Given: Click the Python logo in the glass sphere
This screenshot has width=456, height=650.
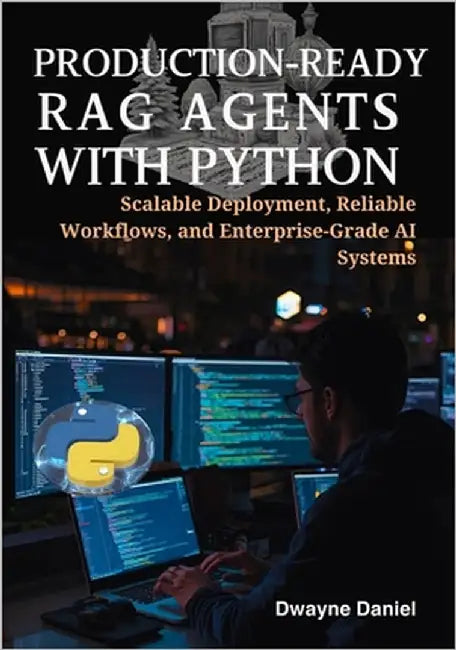Looking at the screenshot, I should 93,447.
